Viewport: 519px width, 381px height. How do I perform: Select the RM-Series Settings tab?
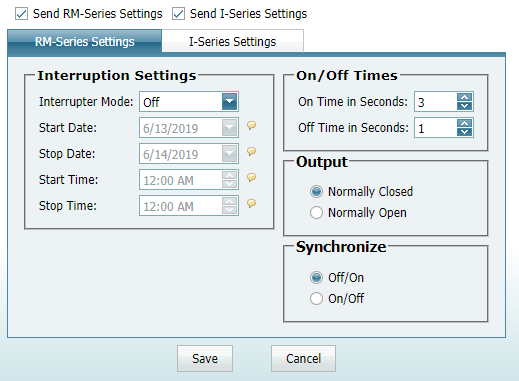pyautogui.click(x=85, y=42)
